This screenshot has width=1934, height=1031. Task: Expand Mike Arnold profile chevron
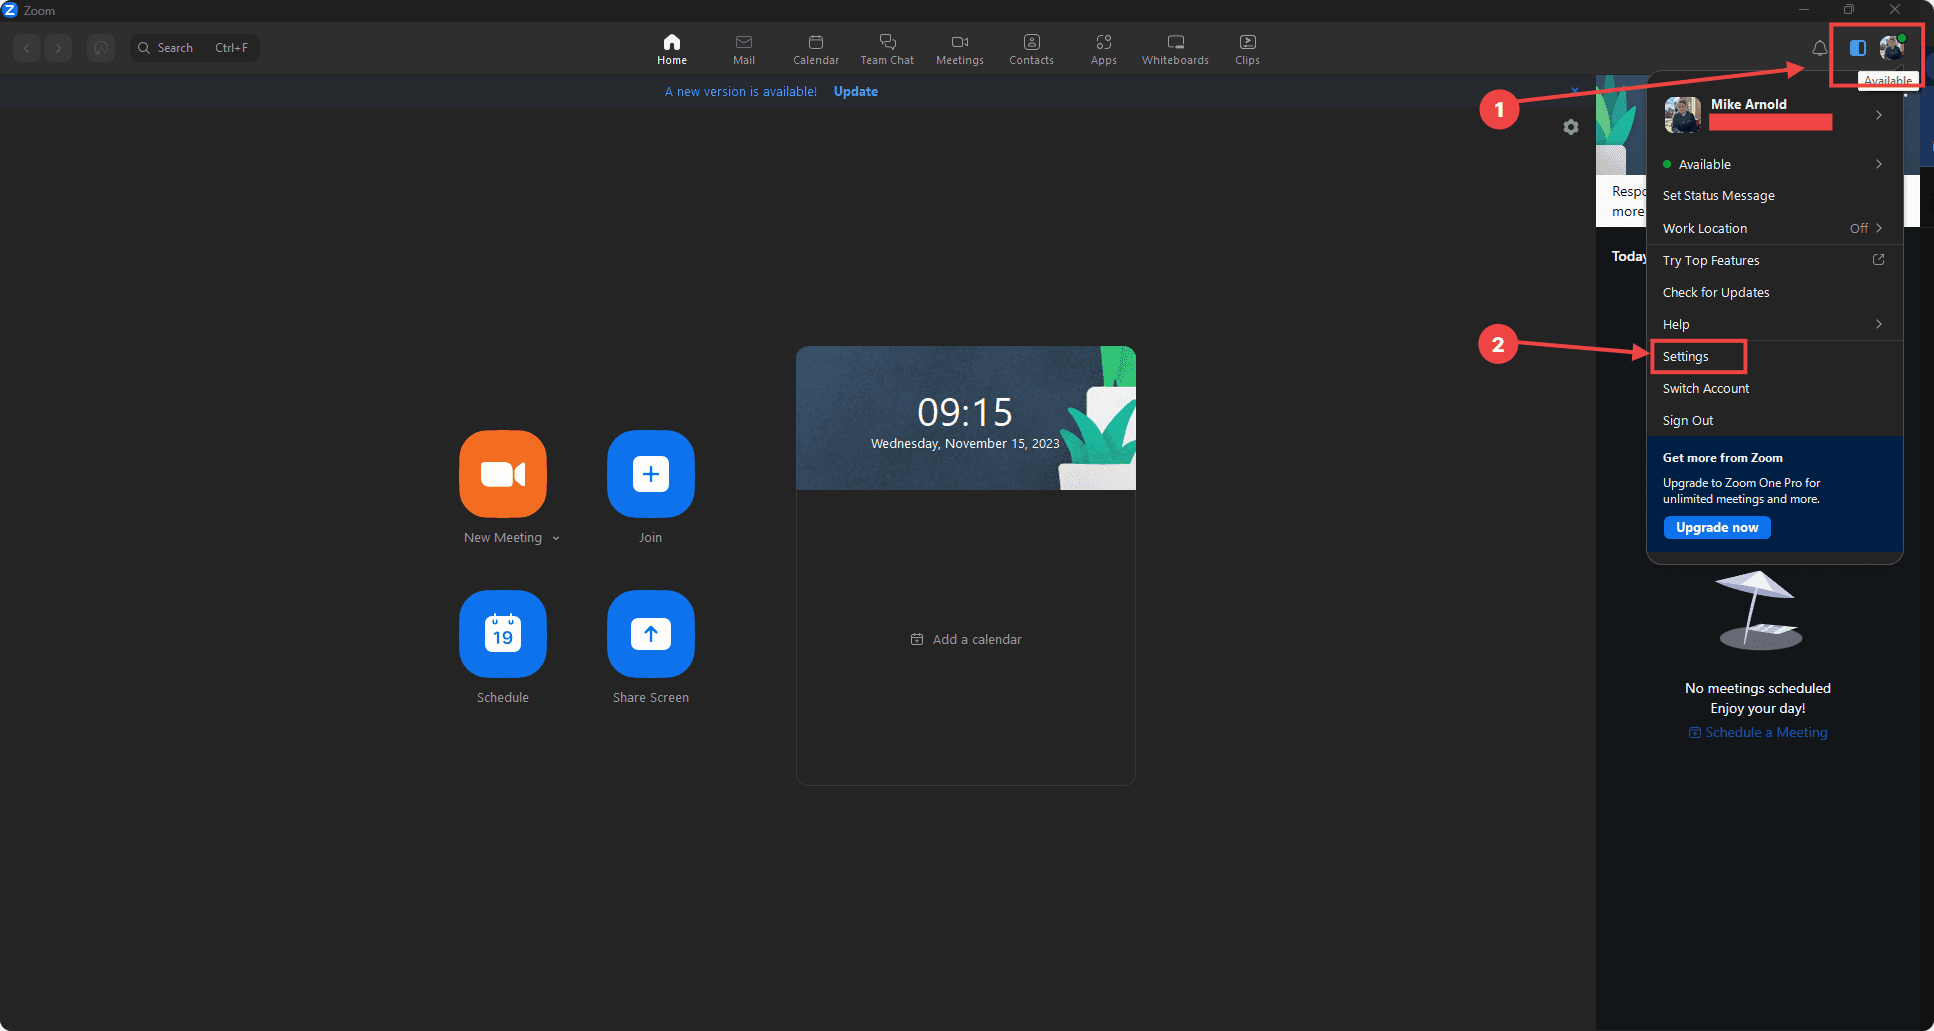(1879, 115)
